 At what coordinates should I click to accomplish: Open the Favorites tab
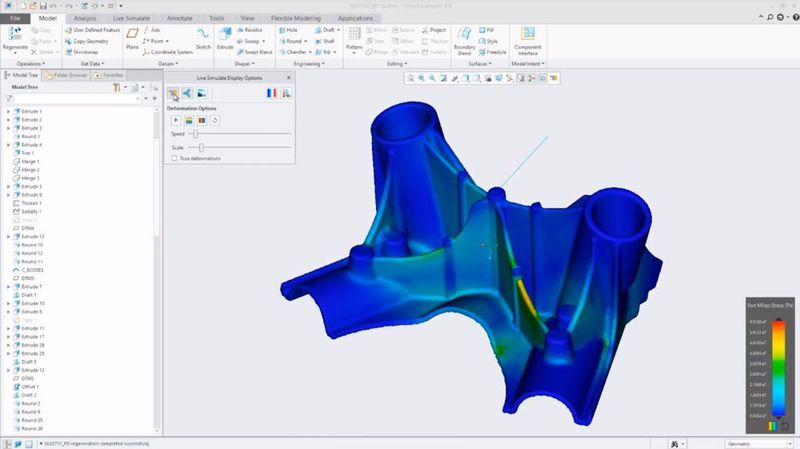(x=109, y=75)
